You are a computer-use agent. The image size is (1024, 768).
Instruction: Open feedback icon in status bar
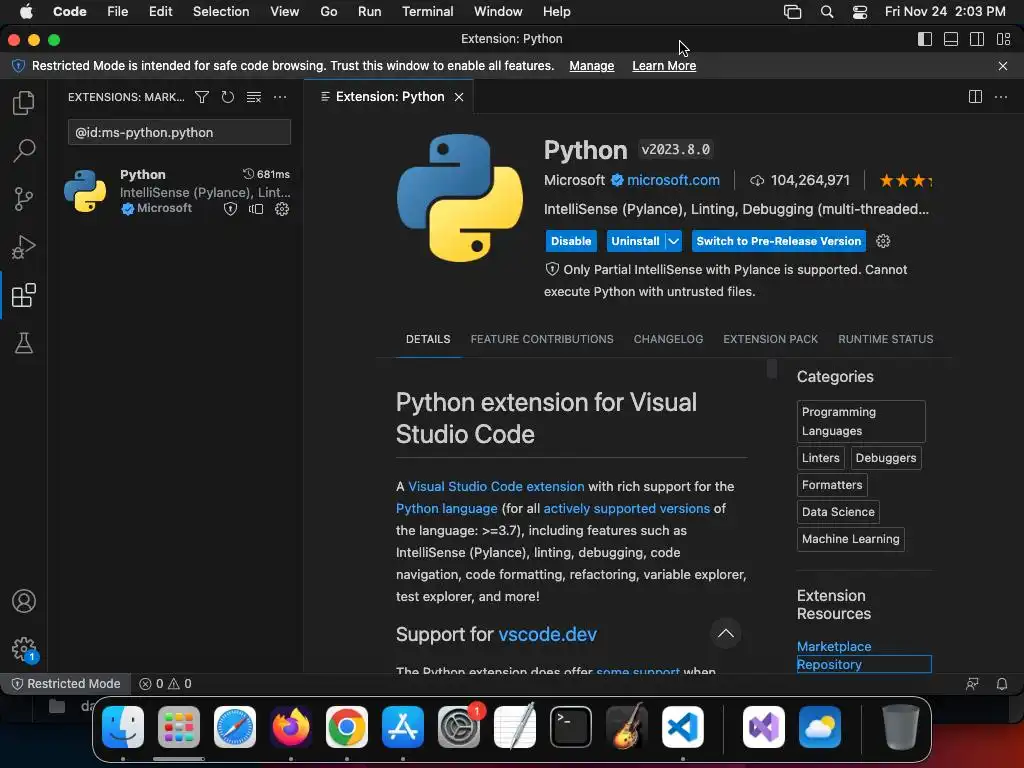972,684
